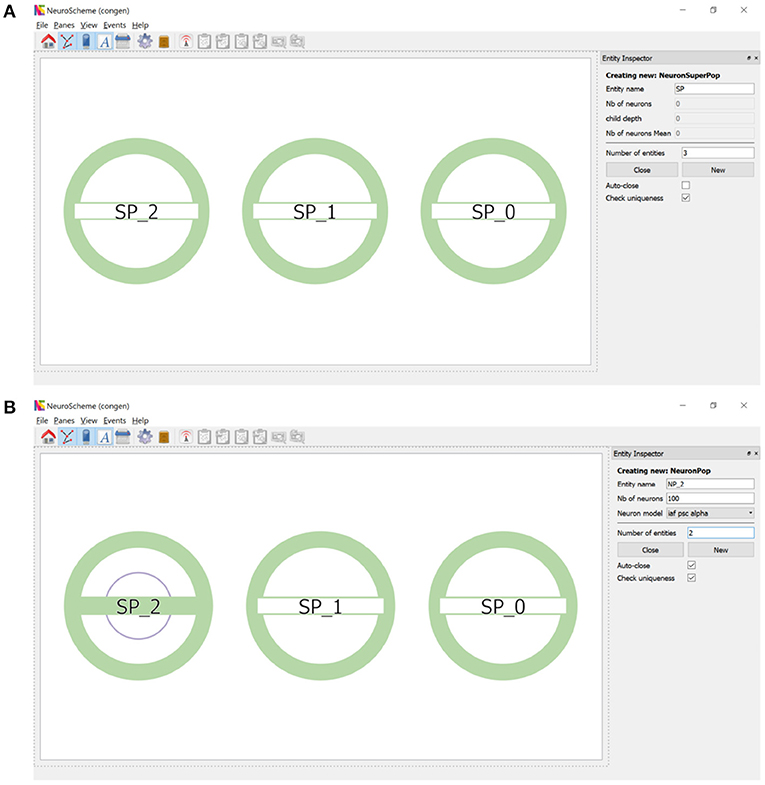
Task: Click the red Home icon in window B
Action: click(x=49, y=437)
